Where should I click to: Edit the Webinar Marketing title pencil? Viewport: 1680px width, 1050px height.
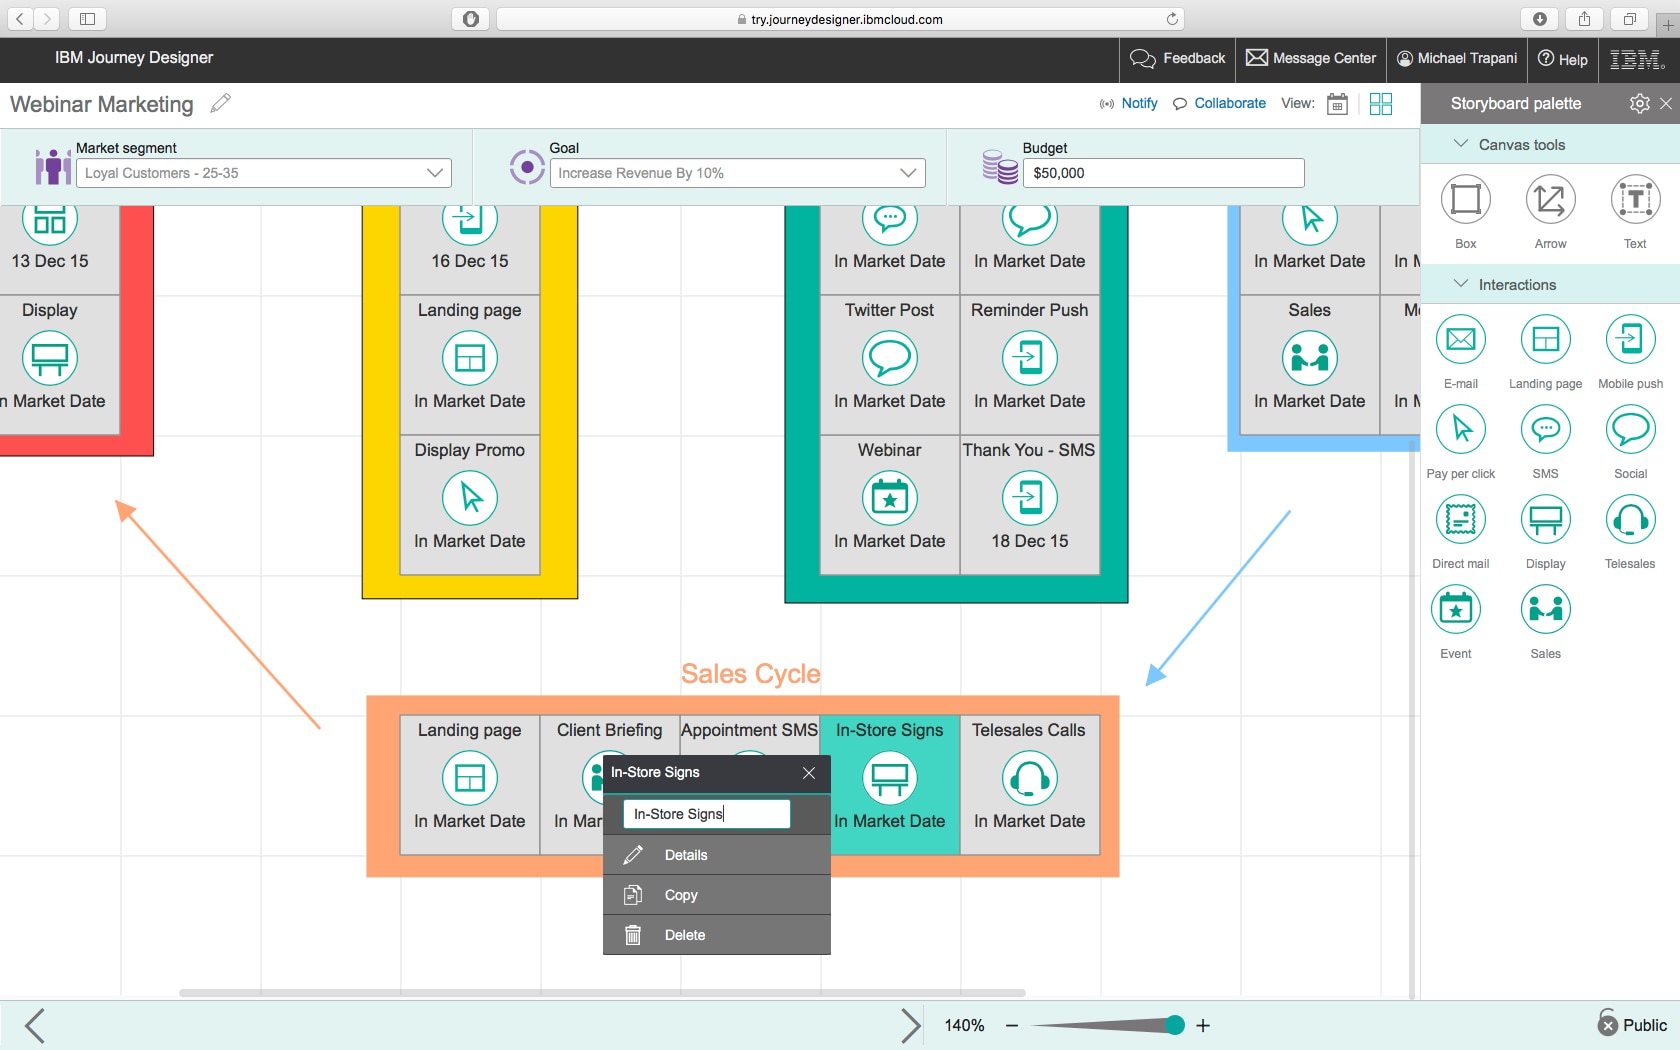(221, 103)
